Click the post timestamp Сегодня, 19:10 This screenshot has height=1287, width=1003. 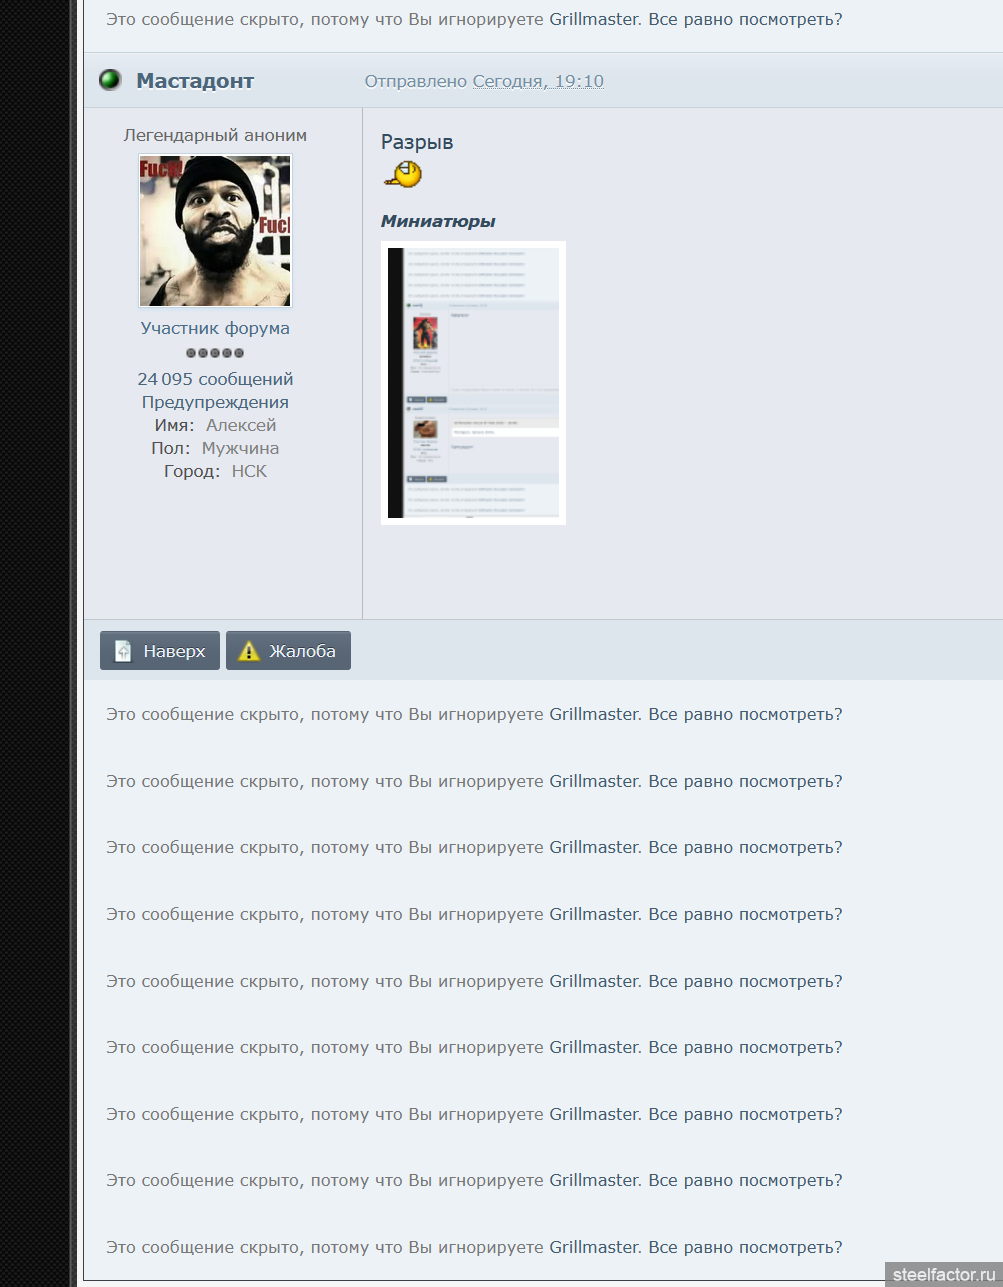click(x=538, y=81)
